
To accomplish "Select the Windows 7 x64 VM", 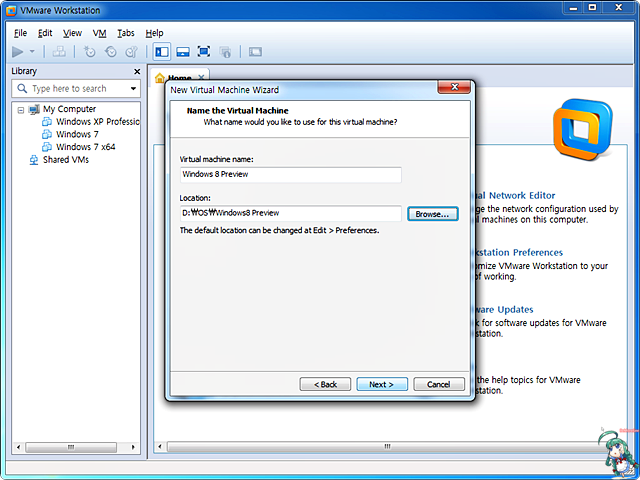I will pos(86,147).
